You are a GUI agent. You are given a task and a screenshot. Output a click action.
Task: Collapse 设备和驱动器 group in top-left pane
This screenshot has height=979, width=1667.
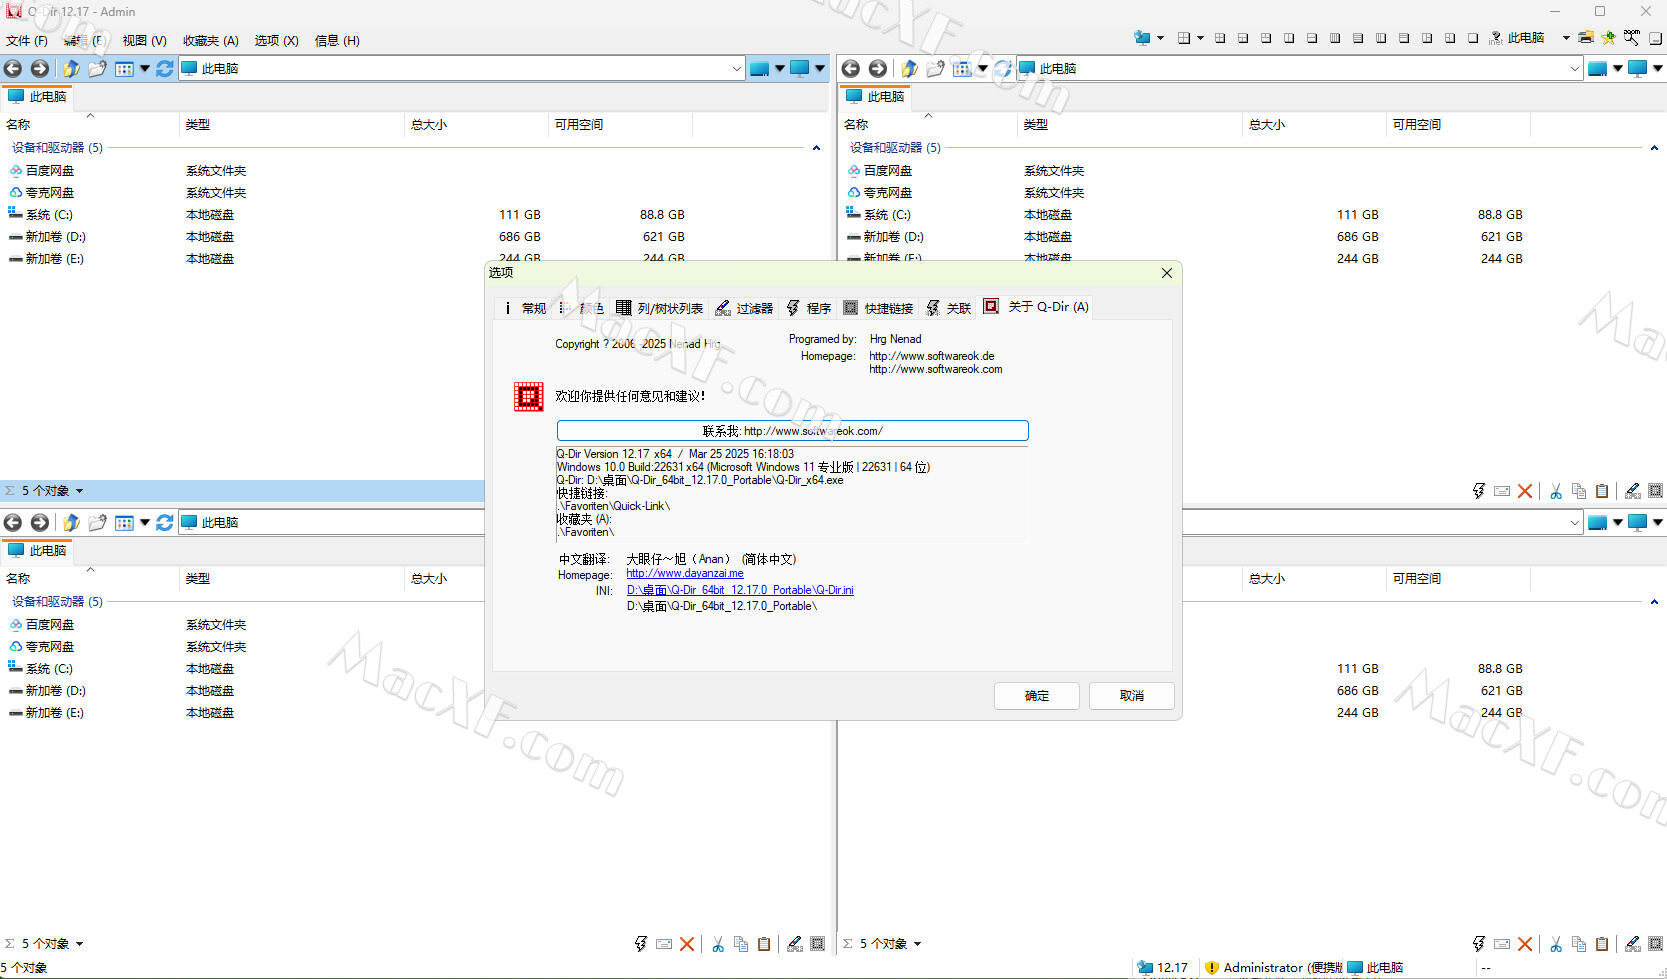coord(816,148)
